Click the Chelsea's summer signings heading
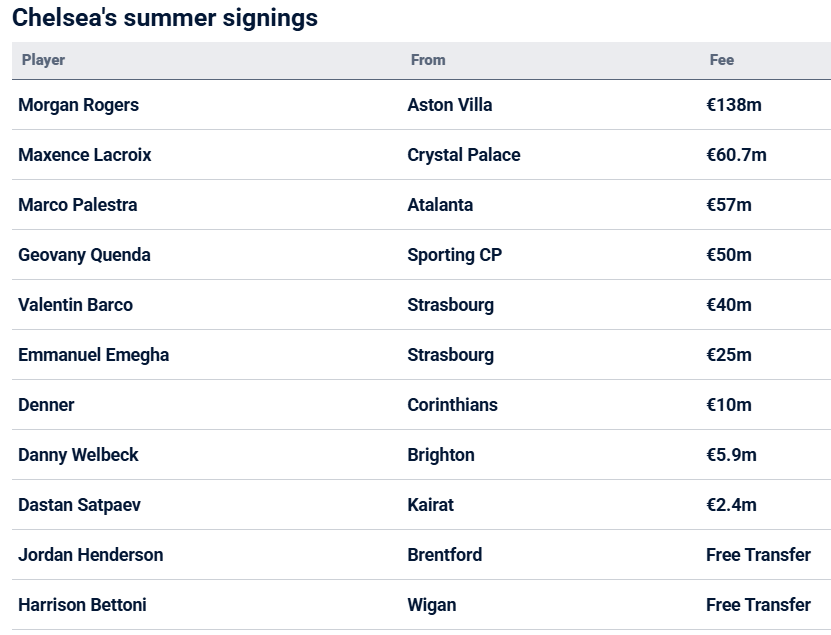The height and width of the screenshot is (635, 831). [x=165, y=17]
